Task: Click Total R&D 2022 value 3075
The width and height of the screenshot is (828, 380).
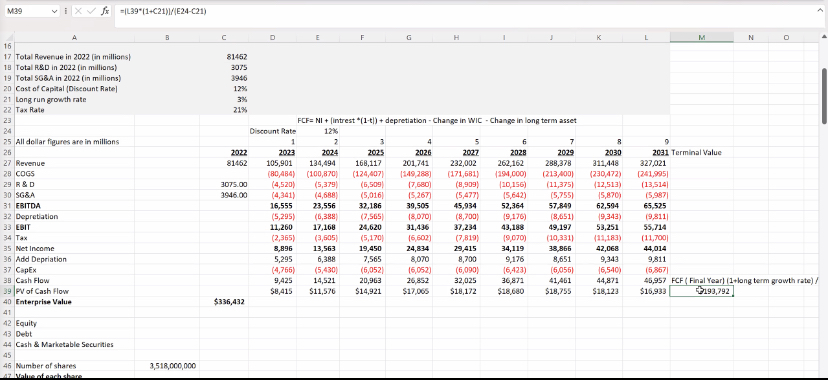Action: click(x=224, y=68)
